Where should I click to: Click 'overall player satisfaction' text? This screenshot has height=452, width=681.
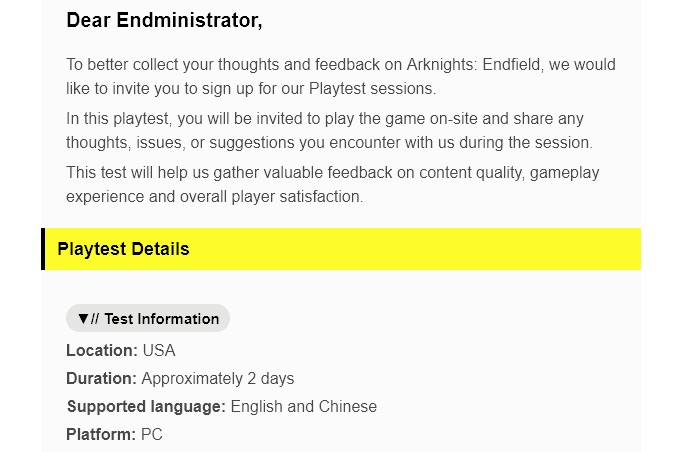coord(271,197)
